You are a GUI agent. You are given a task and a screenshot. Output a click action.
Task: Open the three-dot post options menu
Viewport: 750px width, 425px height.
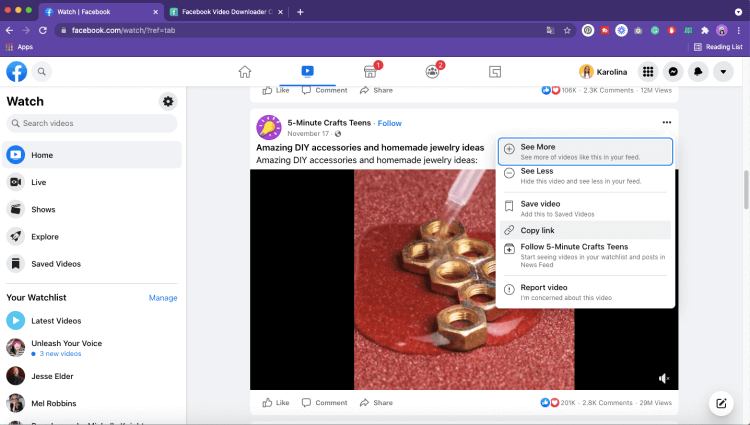coord(667,122)
